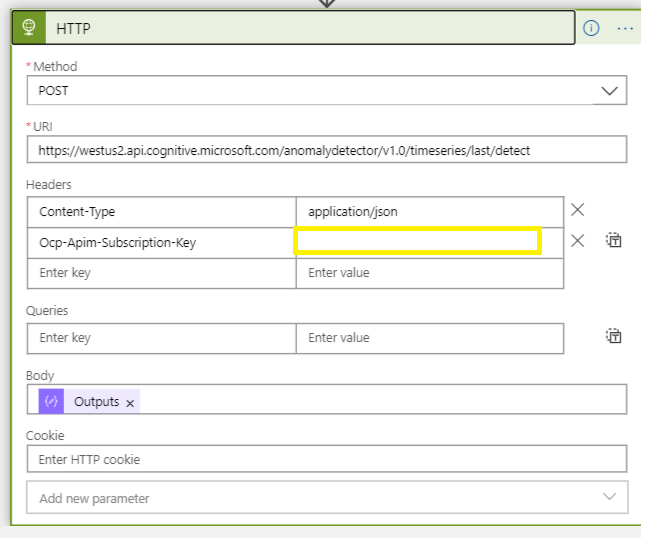The height and width of the screenshot is (538, 651).
Task: Open the HTTP action ellipsis menu
Action: coord(625,29)
